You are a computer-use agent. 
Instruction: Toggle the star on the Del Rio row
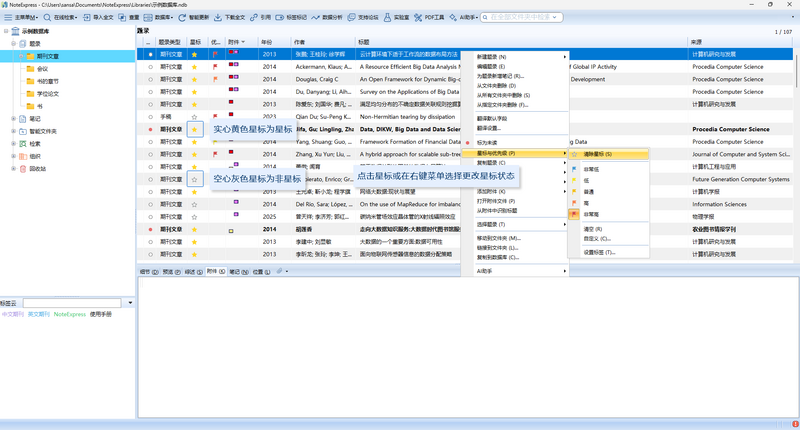(x=194, y=204)
